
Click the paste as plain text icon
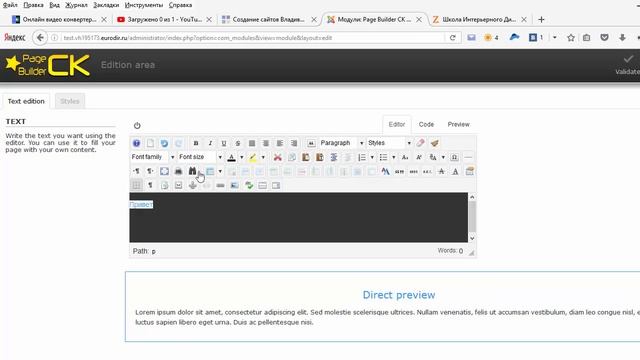pyautogui.click(x=319, y=157)
